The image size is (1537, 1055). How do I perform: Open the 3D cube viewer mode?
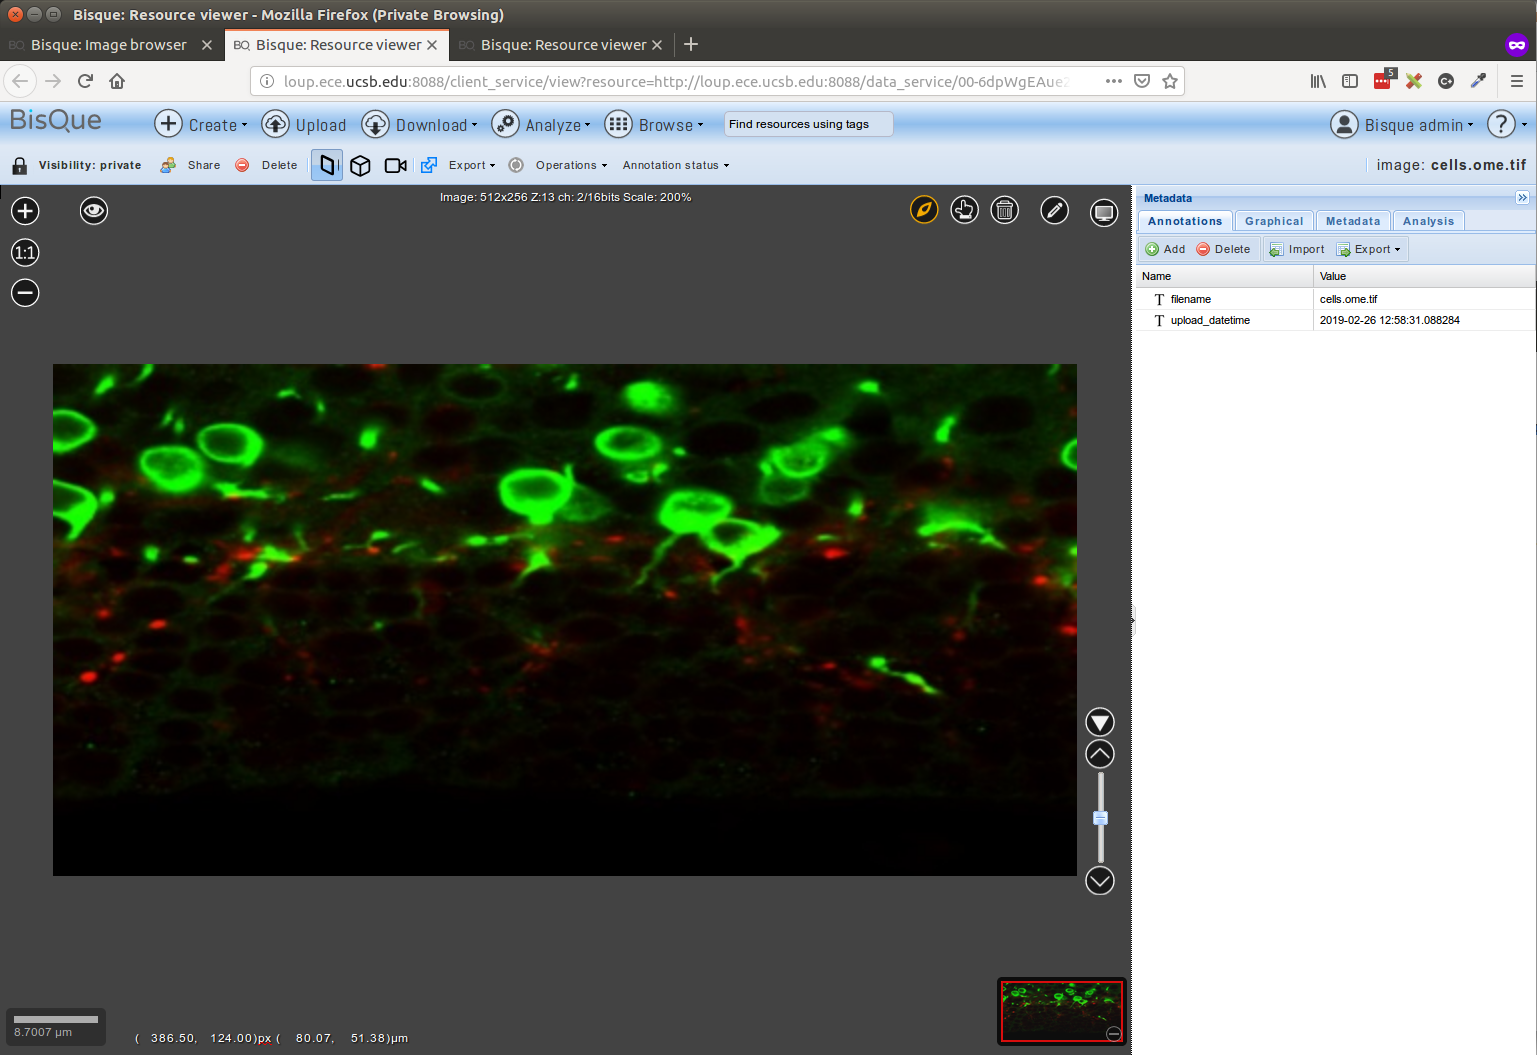(360, 165)
